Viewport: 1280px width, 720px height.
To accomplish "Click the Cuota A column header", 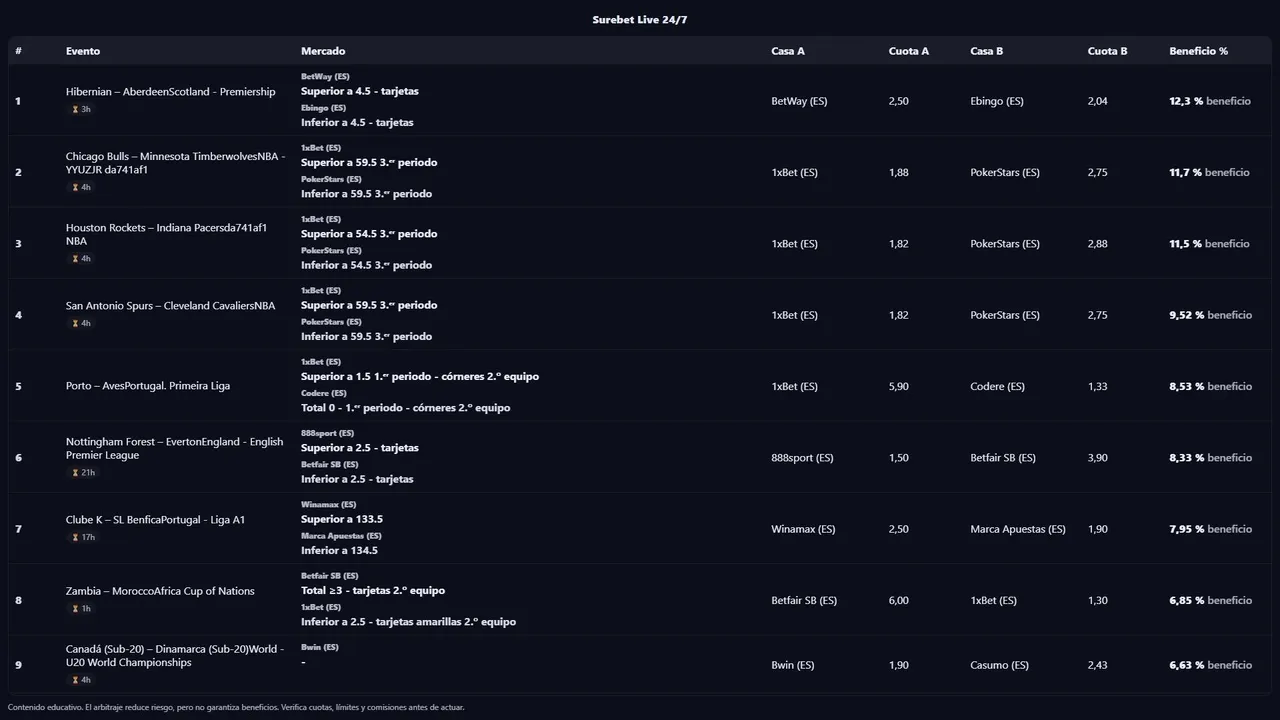I will (908, 51).
